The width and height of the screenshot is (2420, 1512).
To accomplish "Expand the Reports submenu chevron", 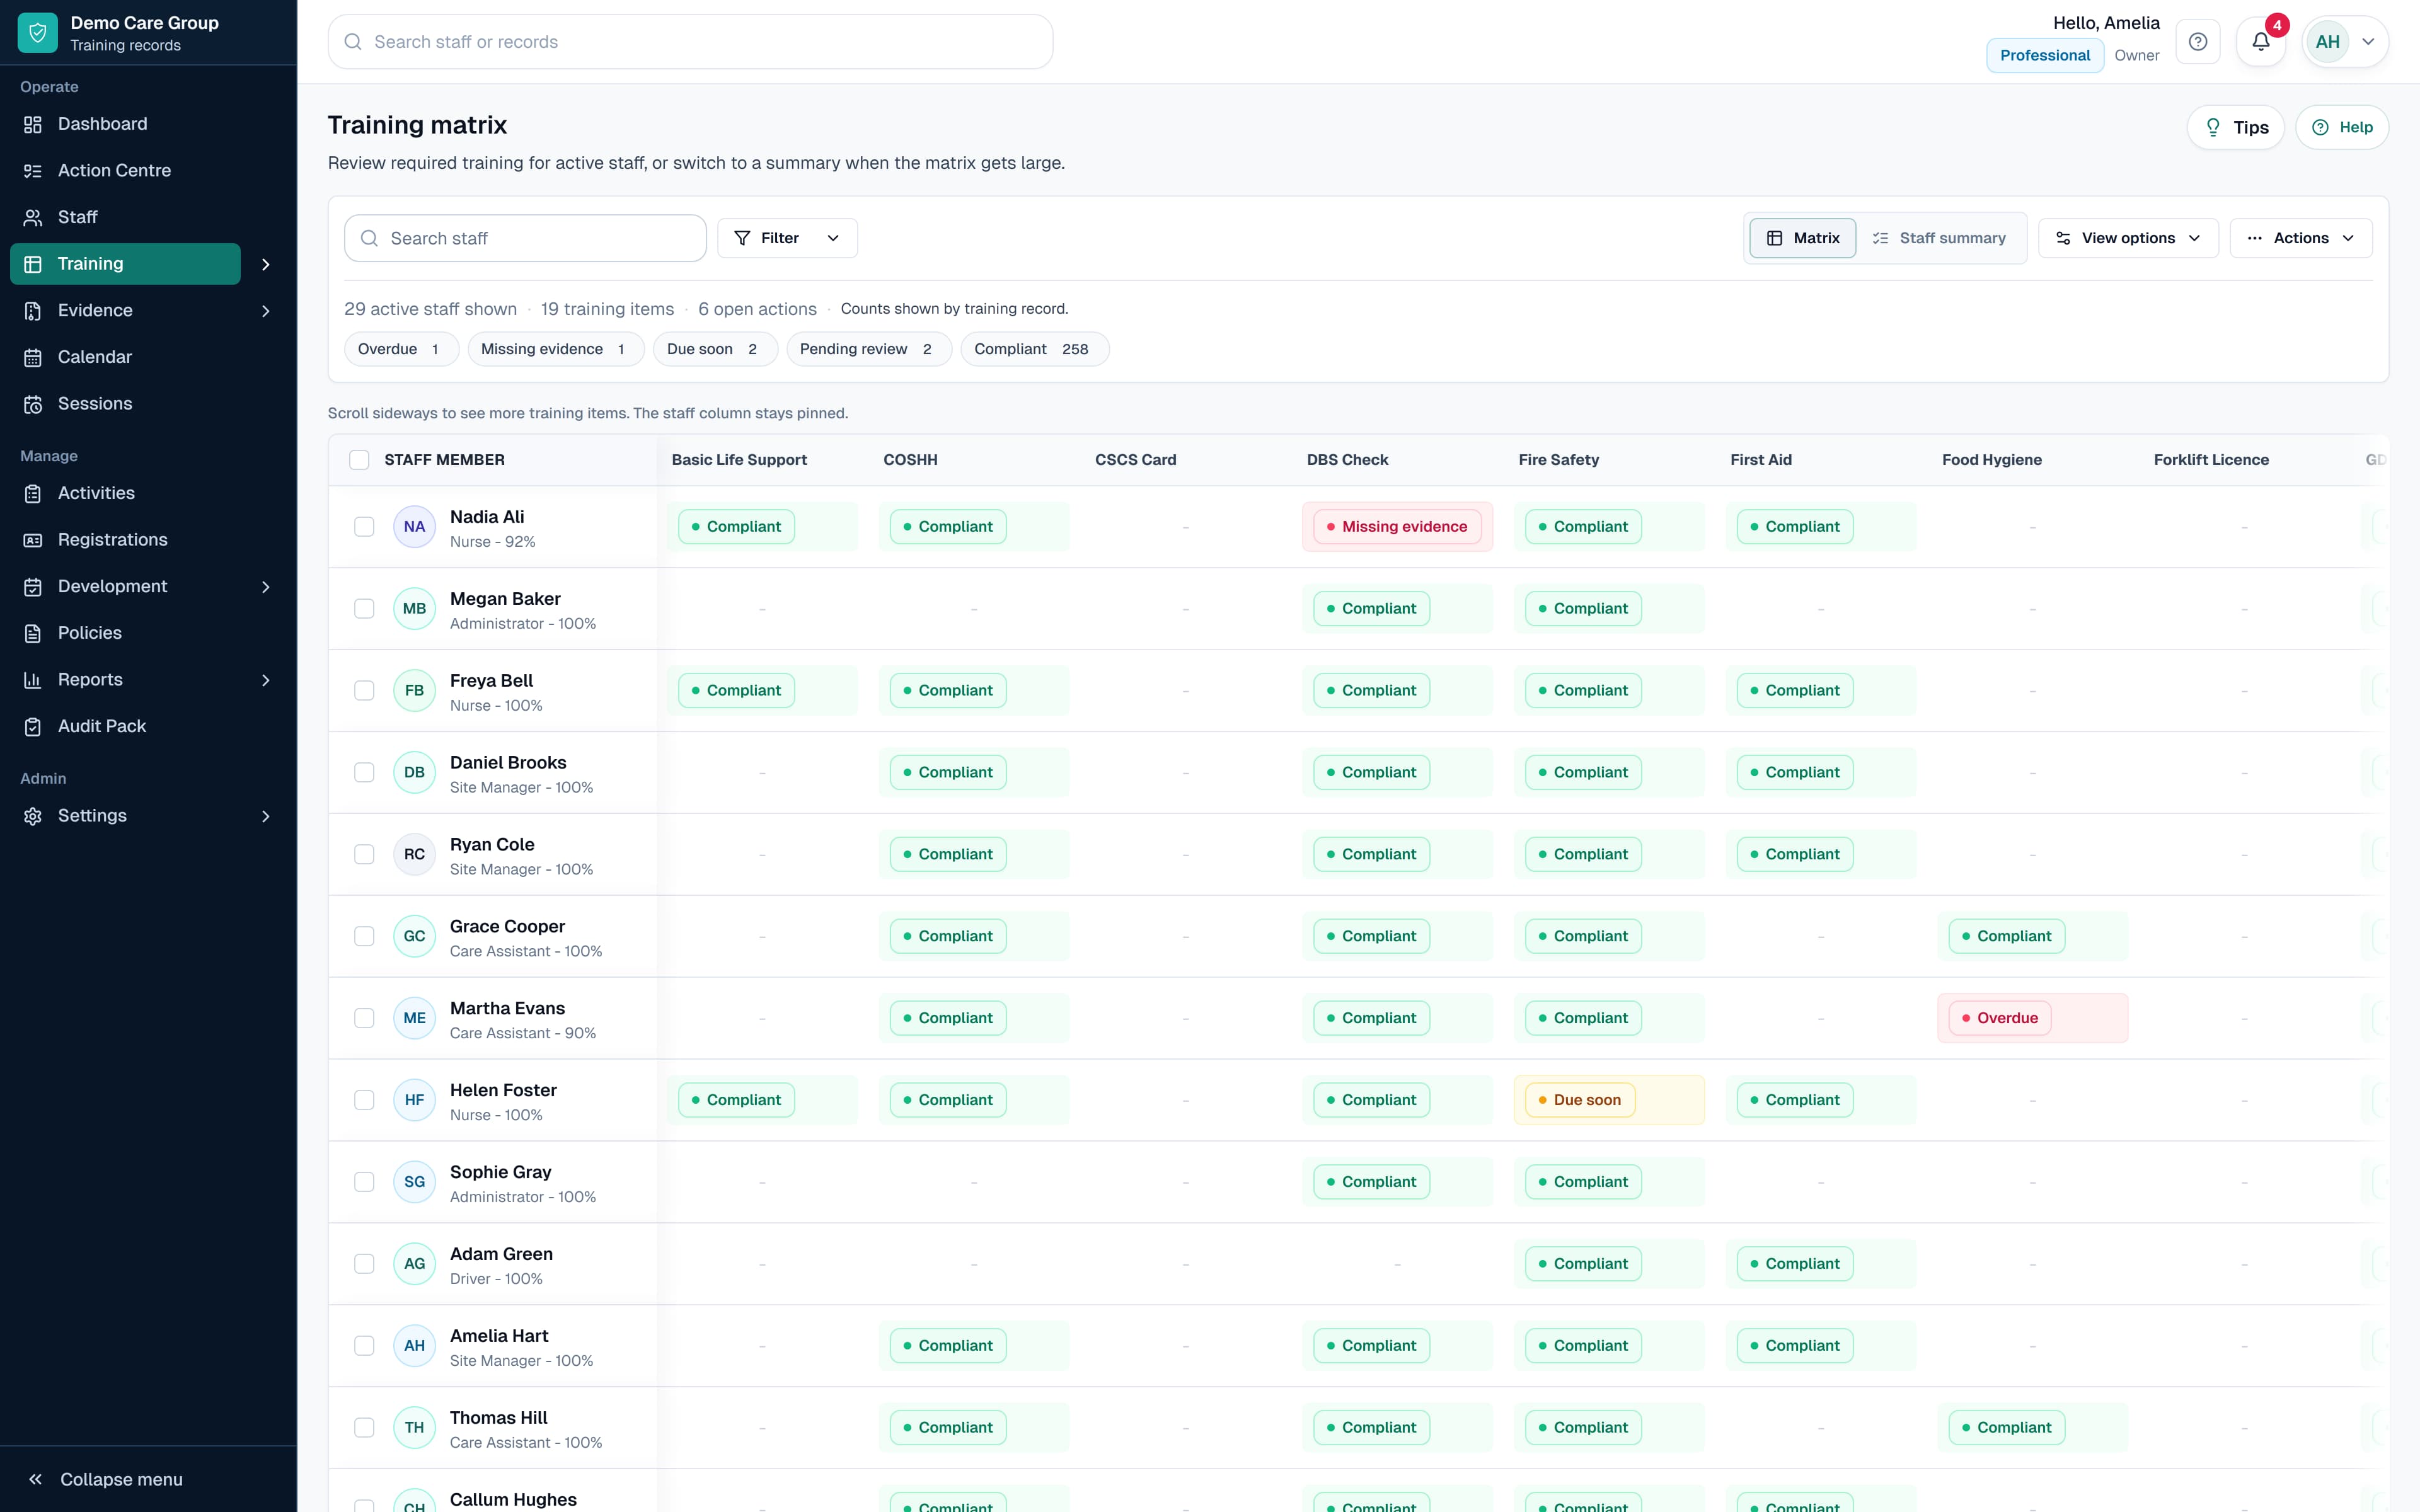I will [266, 680].
